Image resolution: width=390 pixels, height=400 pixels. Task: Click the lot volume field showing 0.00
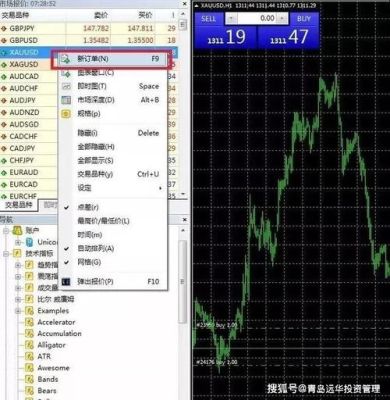[x=257, y=19]
